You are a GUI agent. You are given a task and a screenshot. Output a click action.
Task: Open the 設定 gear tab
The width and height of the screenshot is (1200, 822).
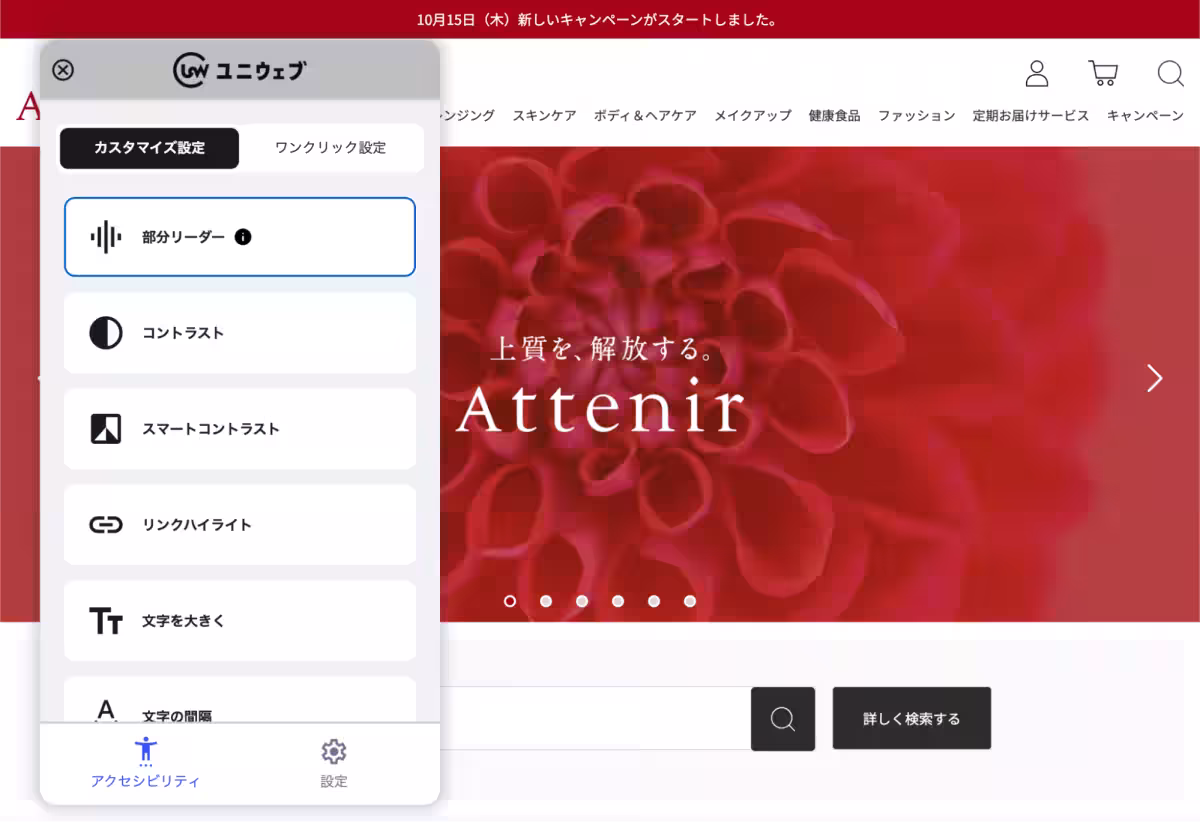click(x=334, y=763)
